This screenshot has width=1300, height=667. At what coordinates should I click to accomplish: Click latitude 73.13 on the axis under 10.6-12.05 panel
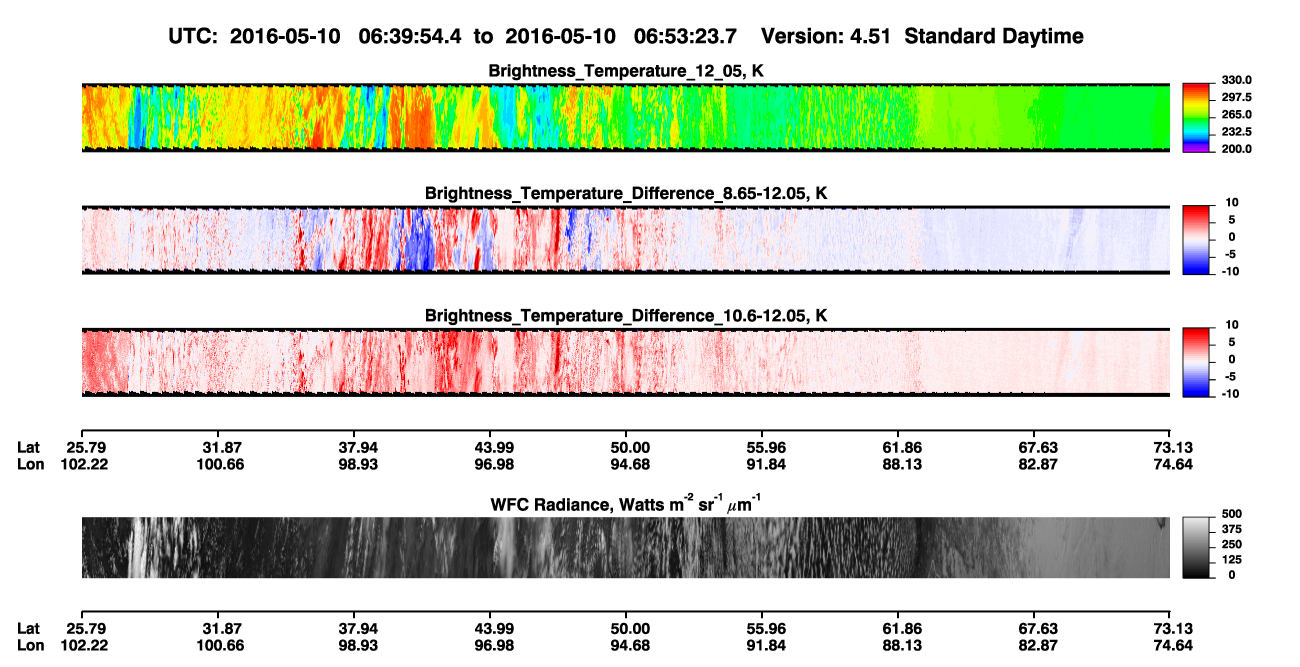point(1171,447)
